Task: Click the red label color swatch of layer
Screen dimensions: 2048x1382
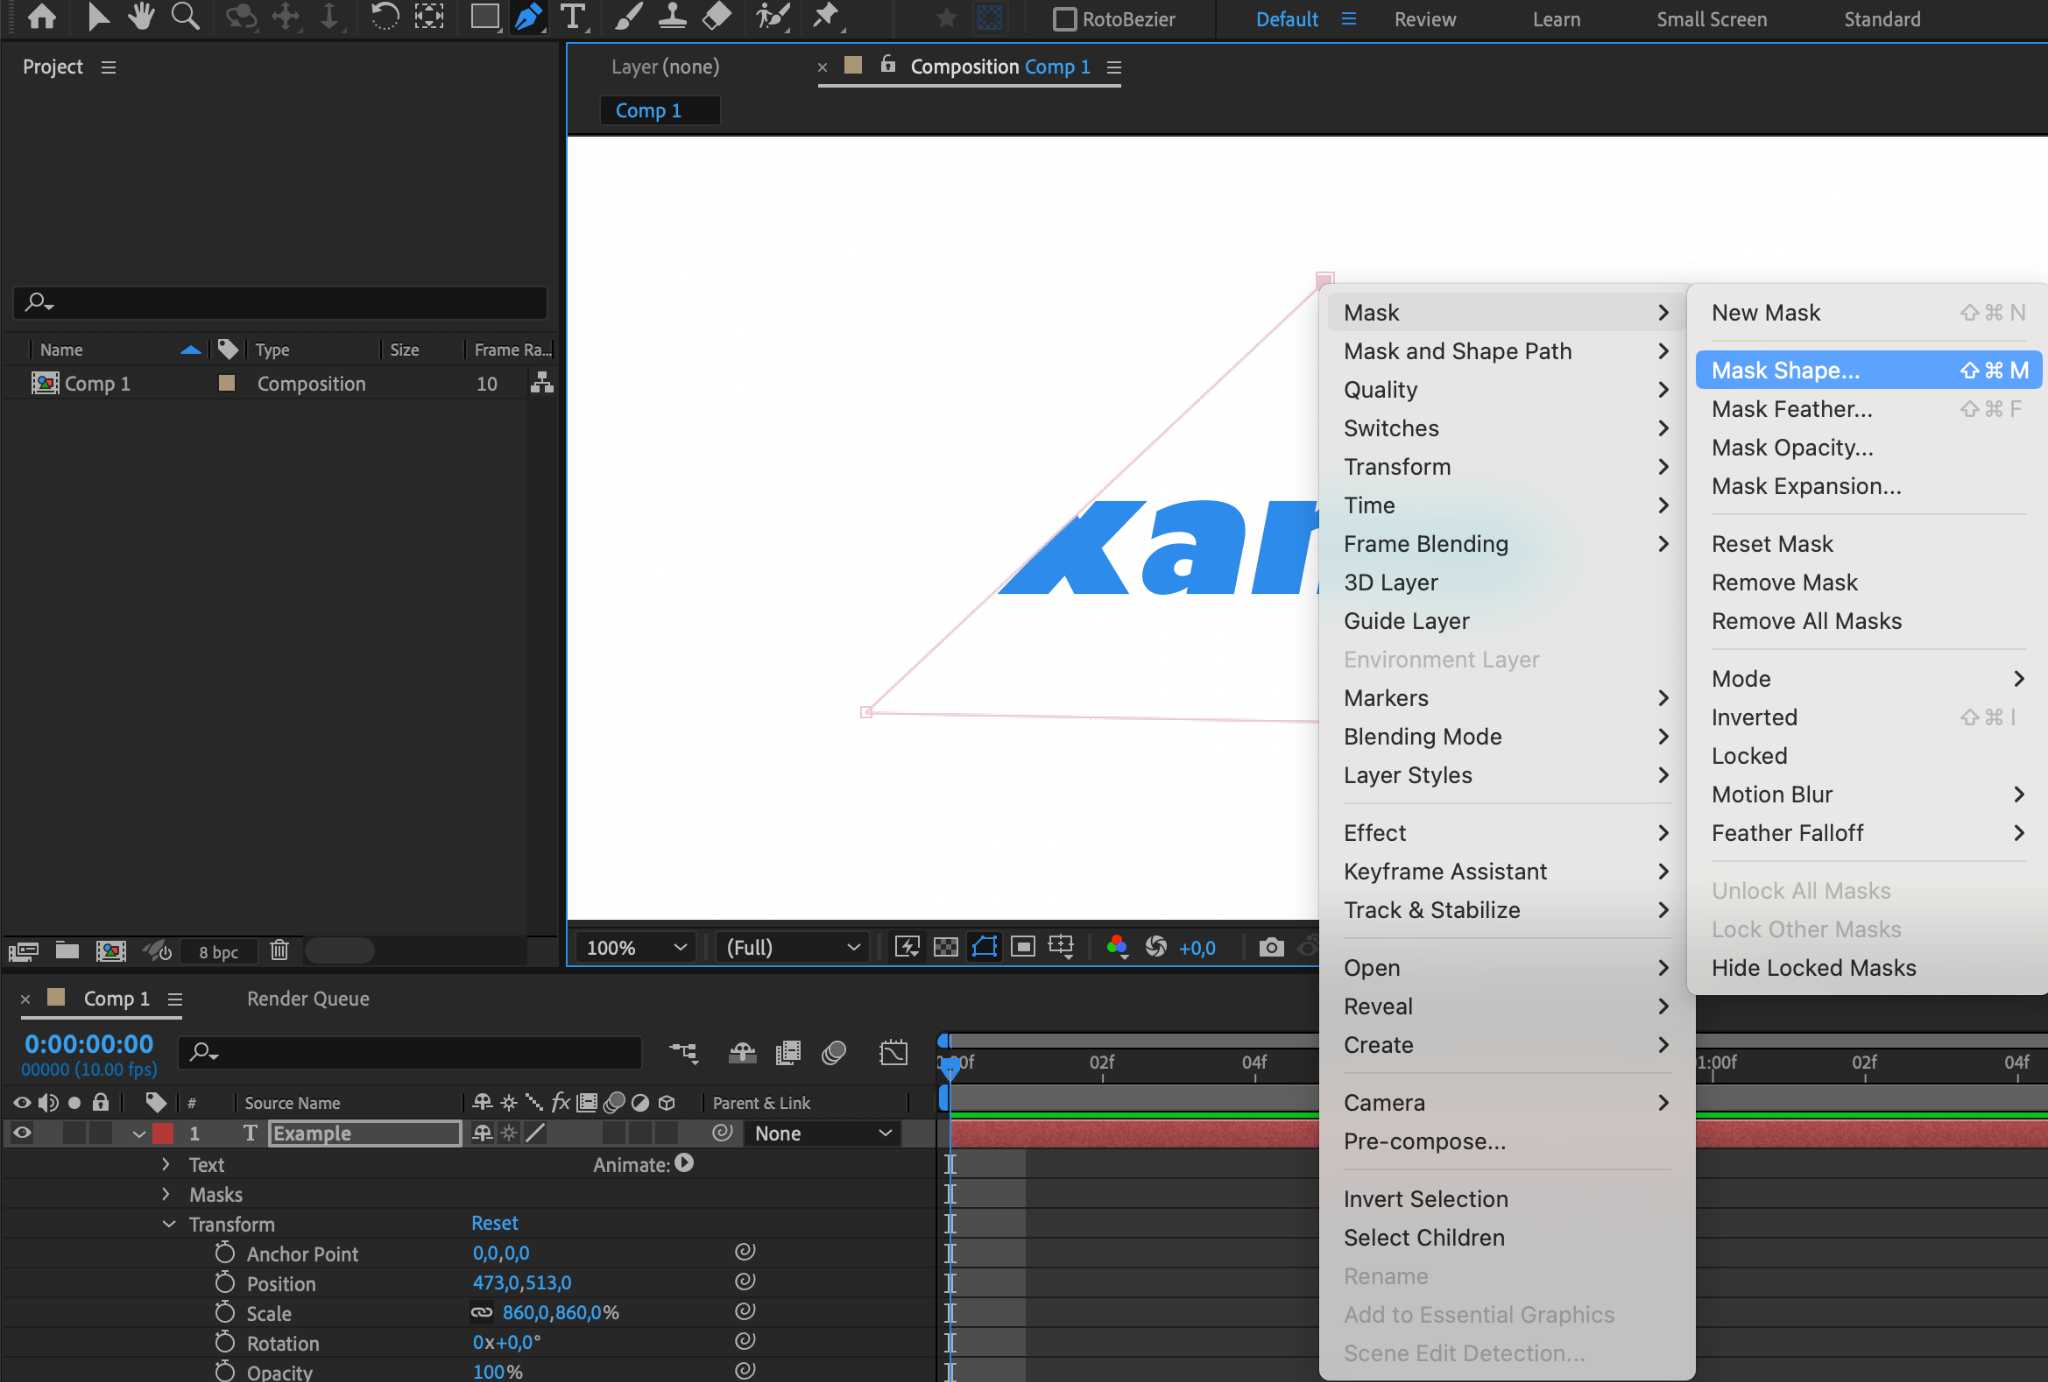Action: 162,1133
